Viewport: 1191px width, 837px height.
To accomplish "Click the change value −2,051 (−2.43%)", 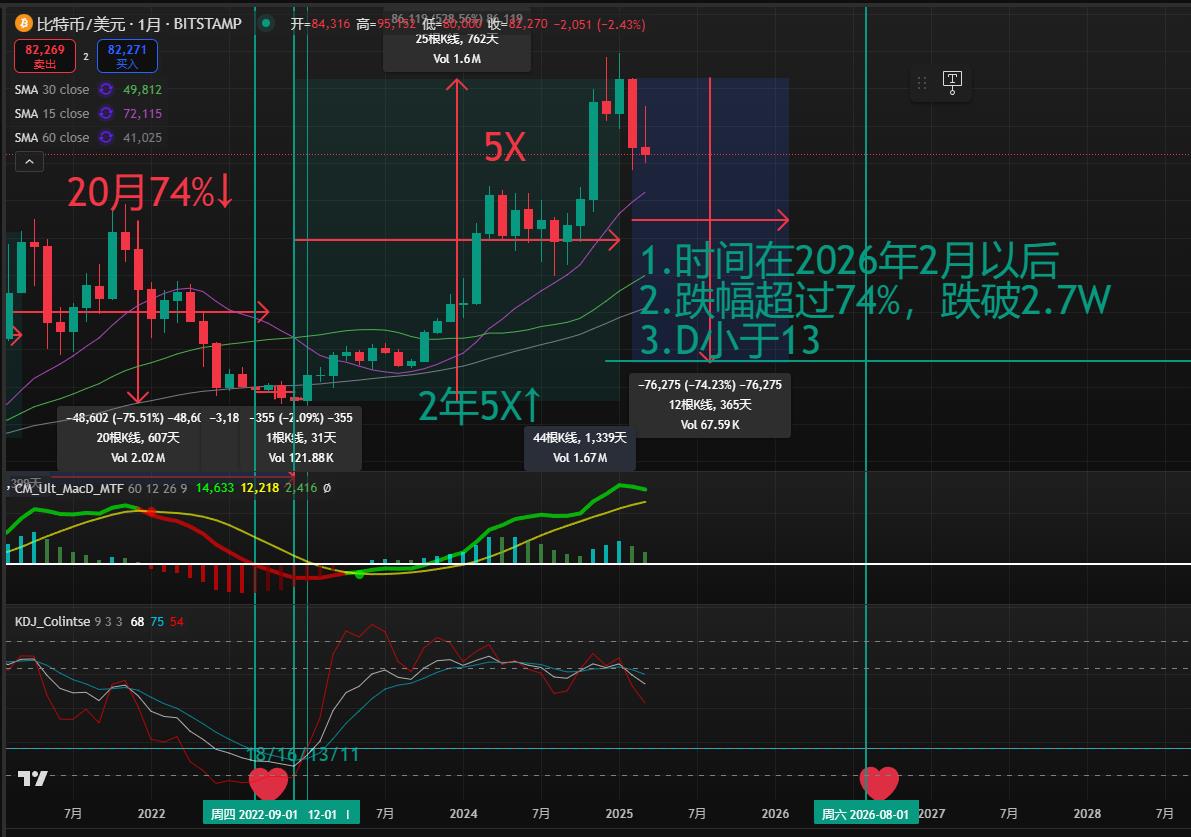I will click(600, 24).
